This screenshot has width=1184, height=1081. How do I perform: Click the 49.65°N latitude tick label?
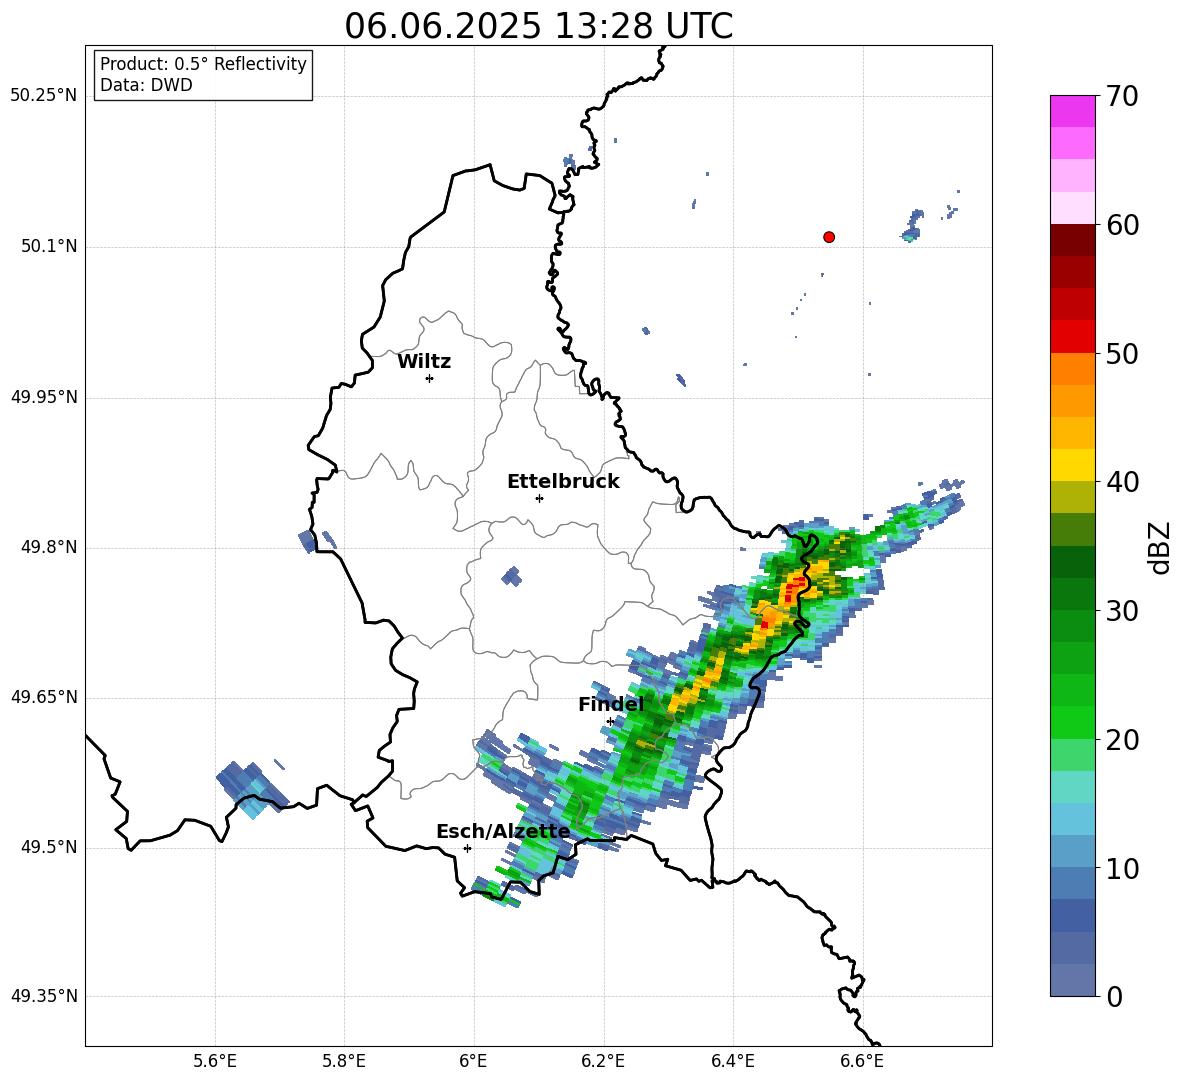point(44,697)
